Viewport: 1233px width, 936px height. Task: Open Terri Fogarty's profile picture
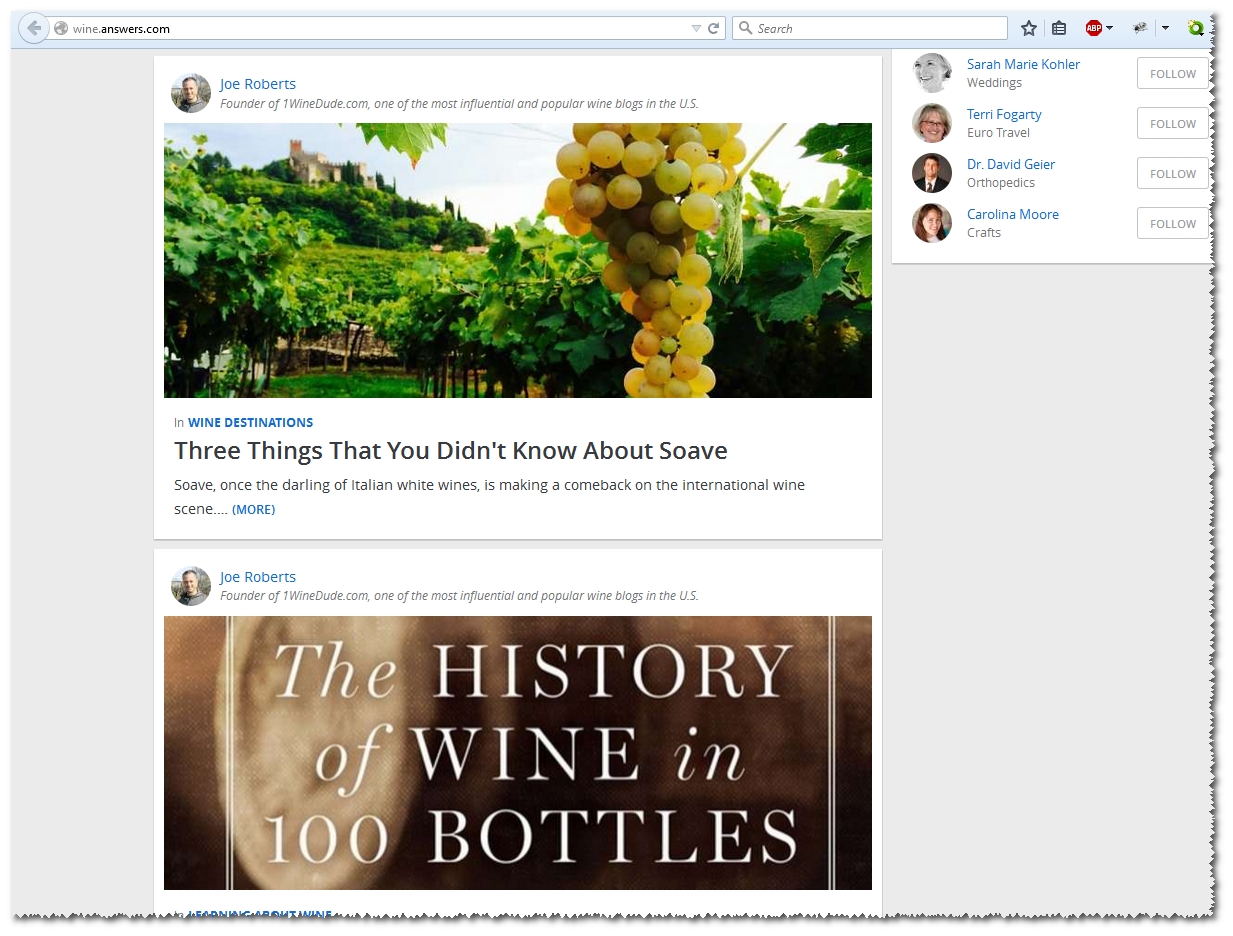932,123
